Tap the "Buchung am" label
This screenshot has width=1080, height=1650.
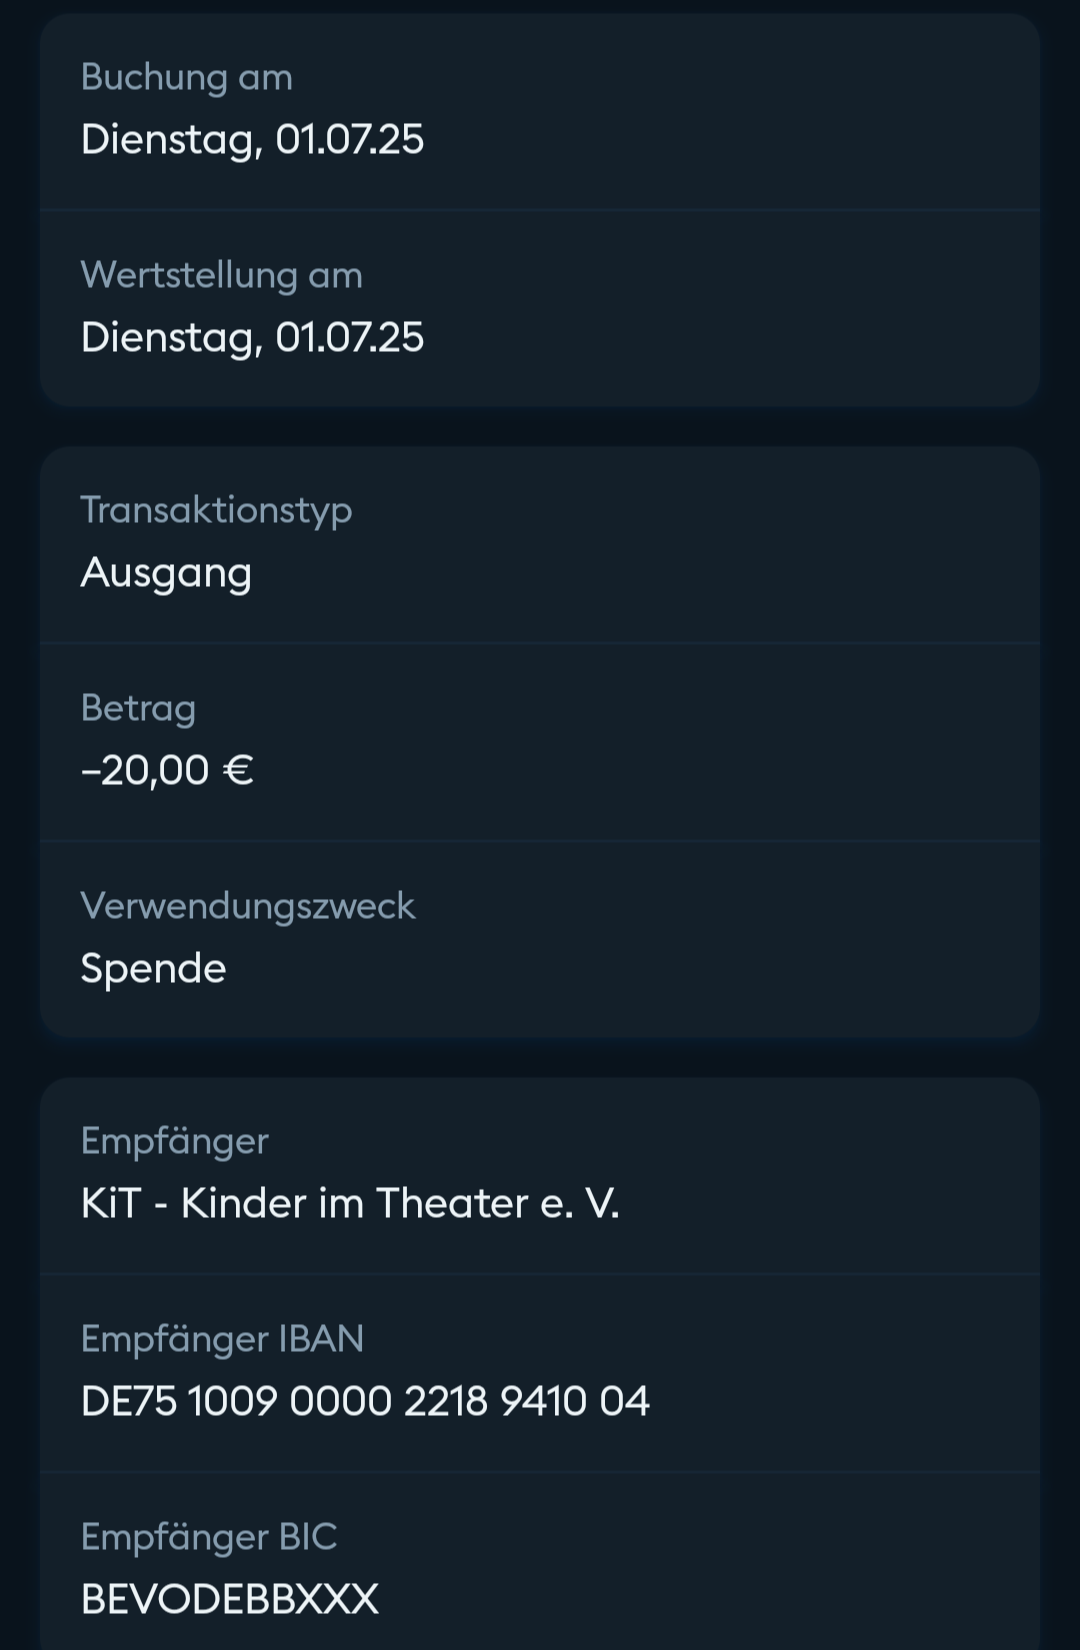click(187, 77)
